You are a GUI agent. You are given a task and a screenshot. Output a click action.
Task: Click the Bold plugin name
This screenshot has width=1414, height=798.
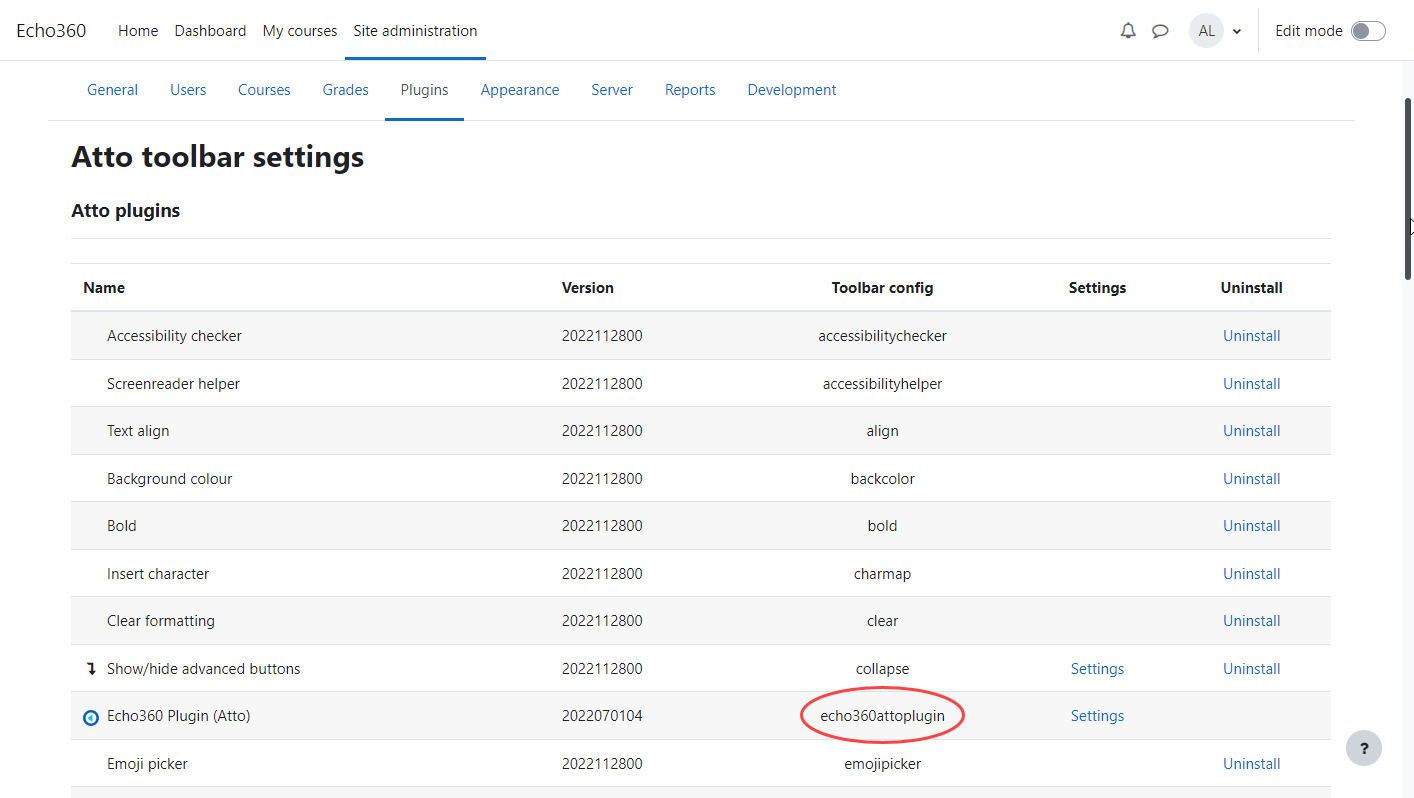pos(122,526)
